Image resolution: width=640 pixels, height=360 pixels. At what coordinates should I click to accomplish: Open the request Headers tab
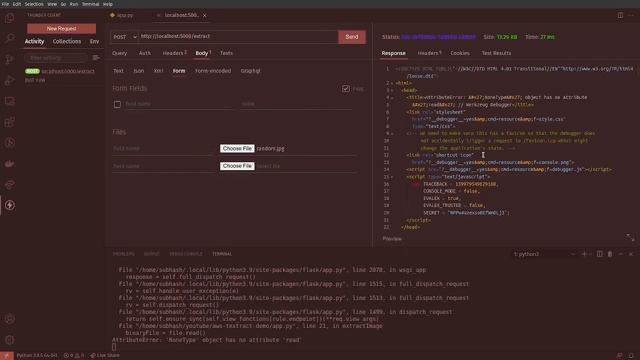(x=174, y=53)
